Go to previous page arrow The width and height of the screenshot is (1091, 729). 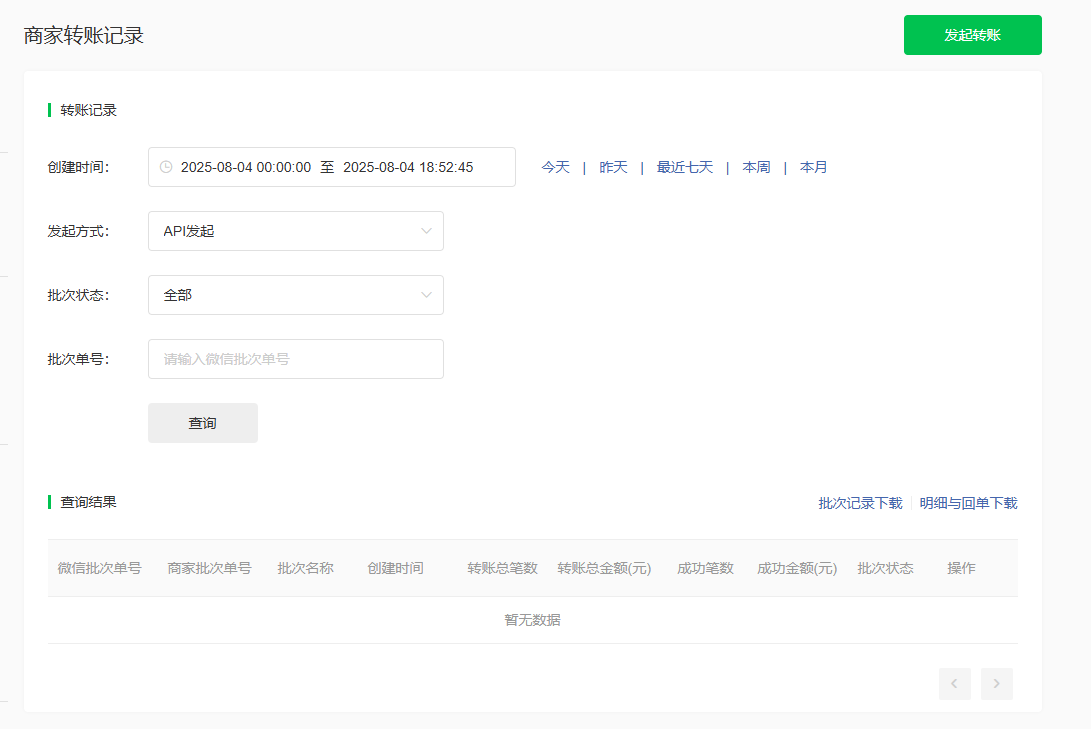click(955, 684)
